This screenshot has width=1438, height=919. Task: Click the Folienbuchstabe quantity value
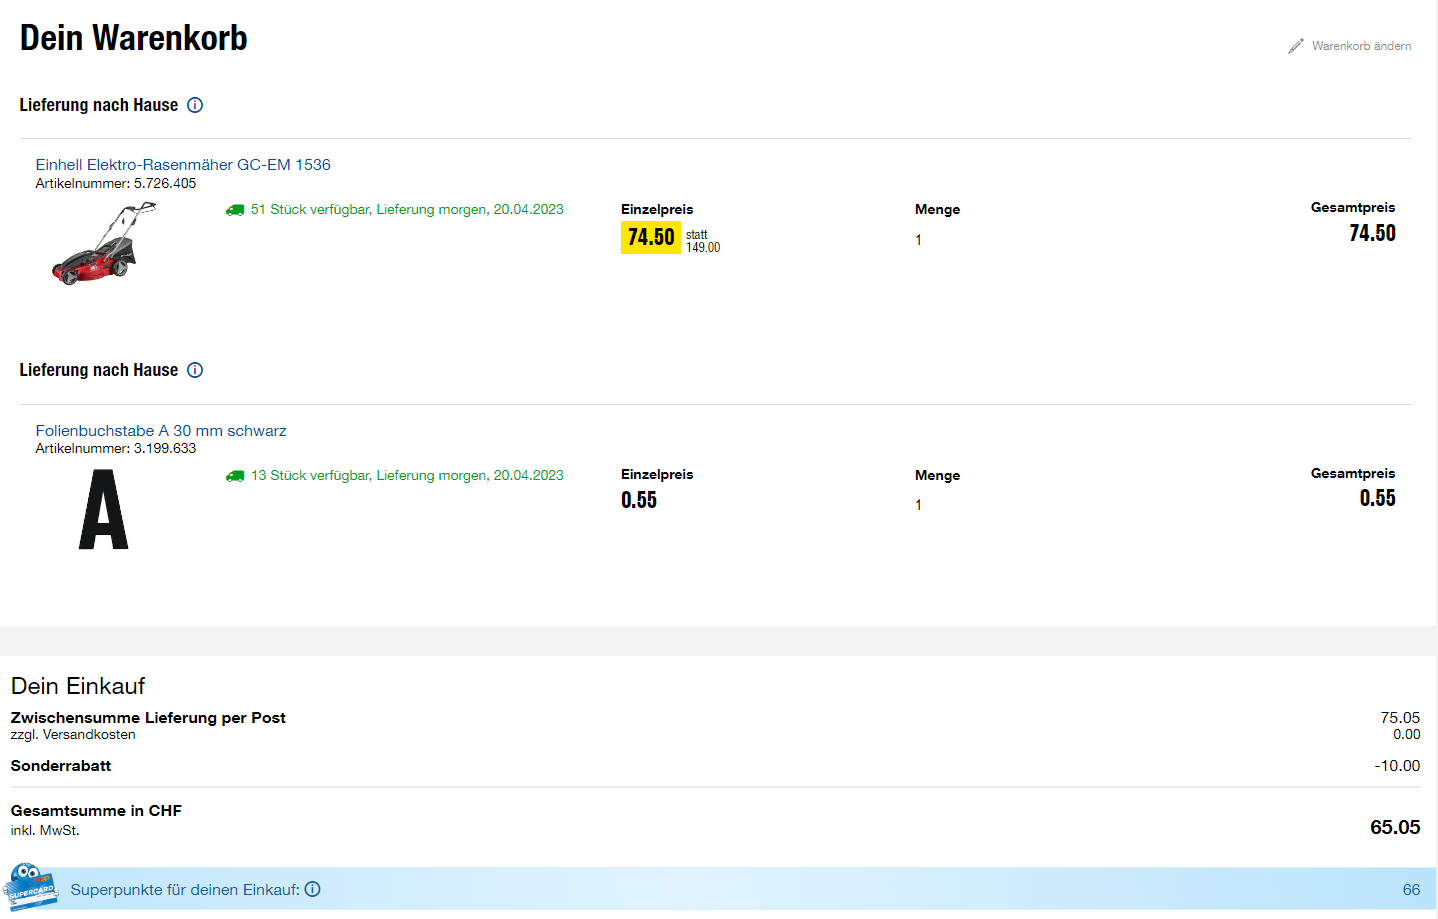click(918, 505)
